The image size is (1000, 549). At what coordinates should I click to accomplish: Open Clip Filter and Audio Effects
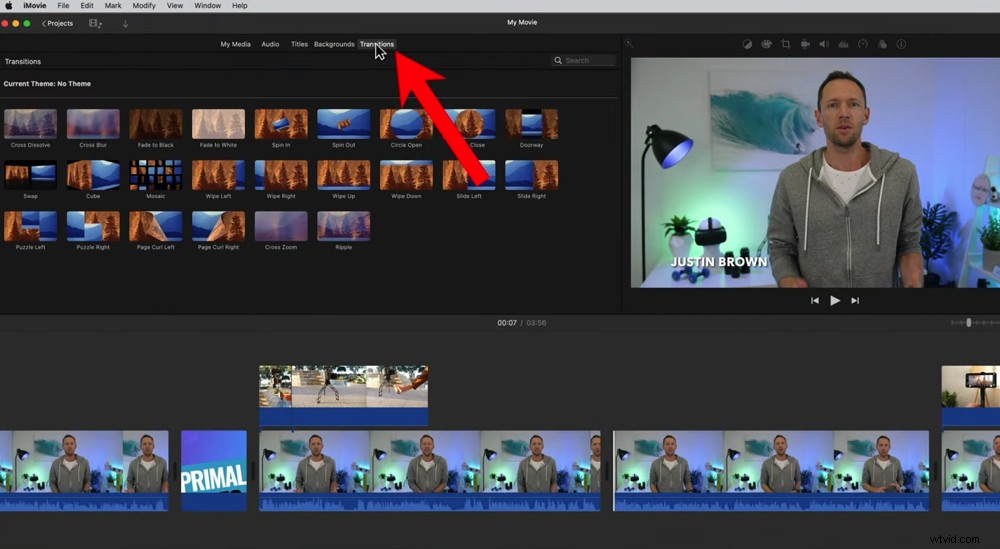[x=882, y=44]
